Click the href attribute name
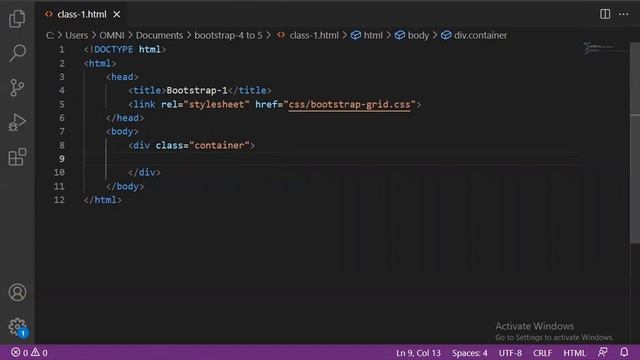Viewport: 640px width, 360px height. (x=266, y=104)
